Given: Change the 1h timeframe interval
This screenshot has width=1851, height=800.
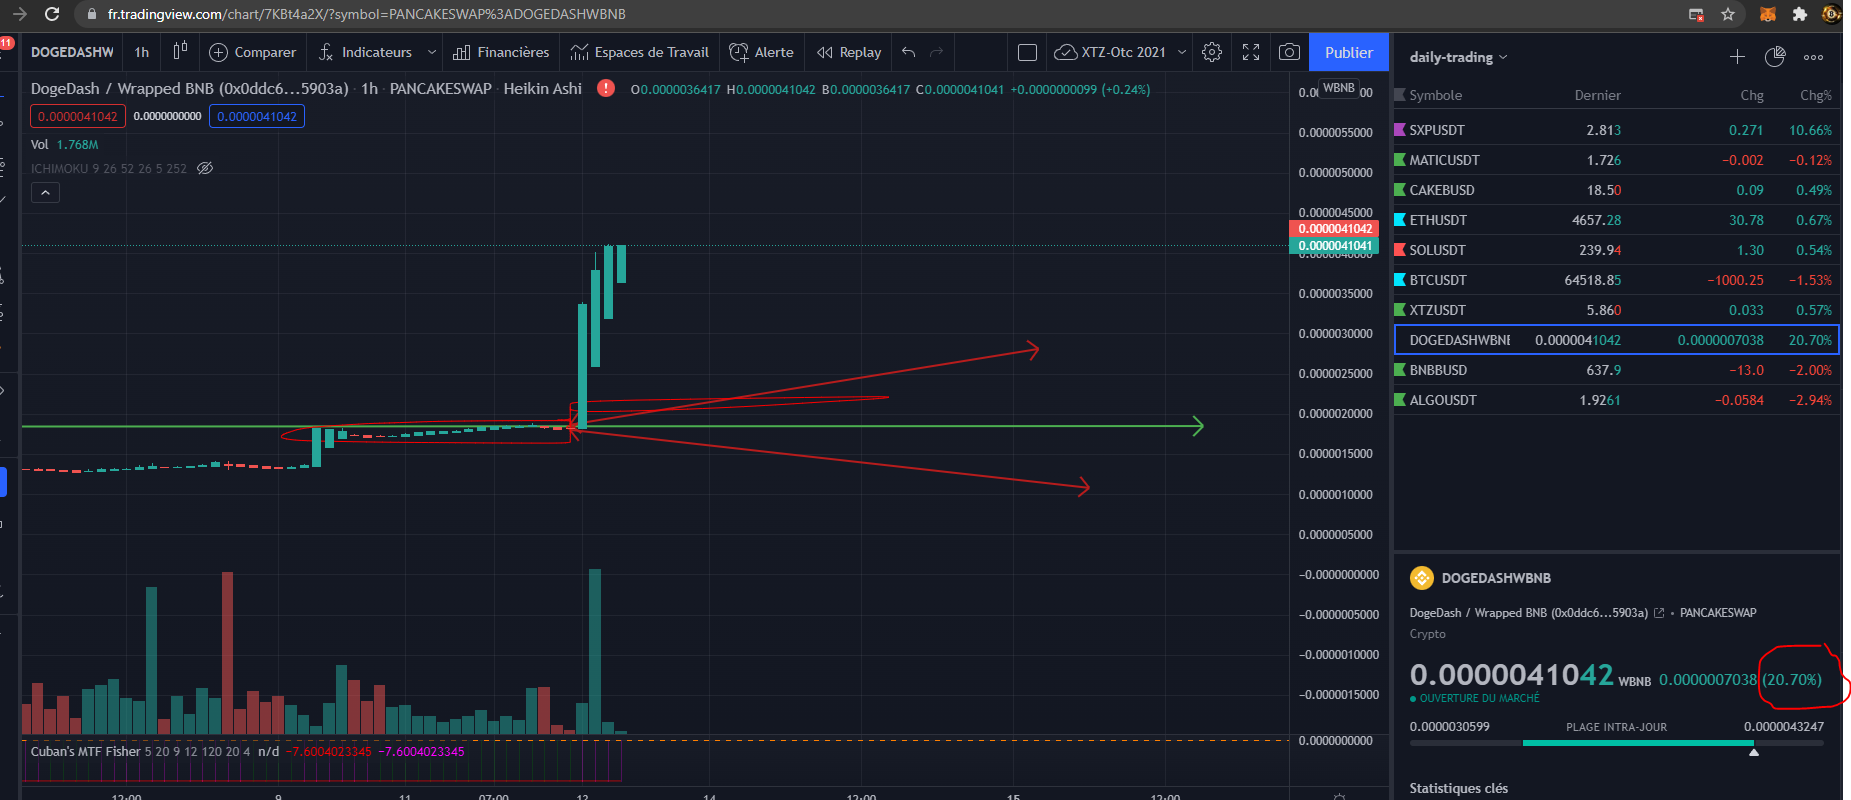Looking at the screenshot, I should (x=142, y=52).
